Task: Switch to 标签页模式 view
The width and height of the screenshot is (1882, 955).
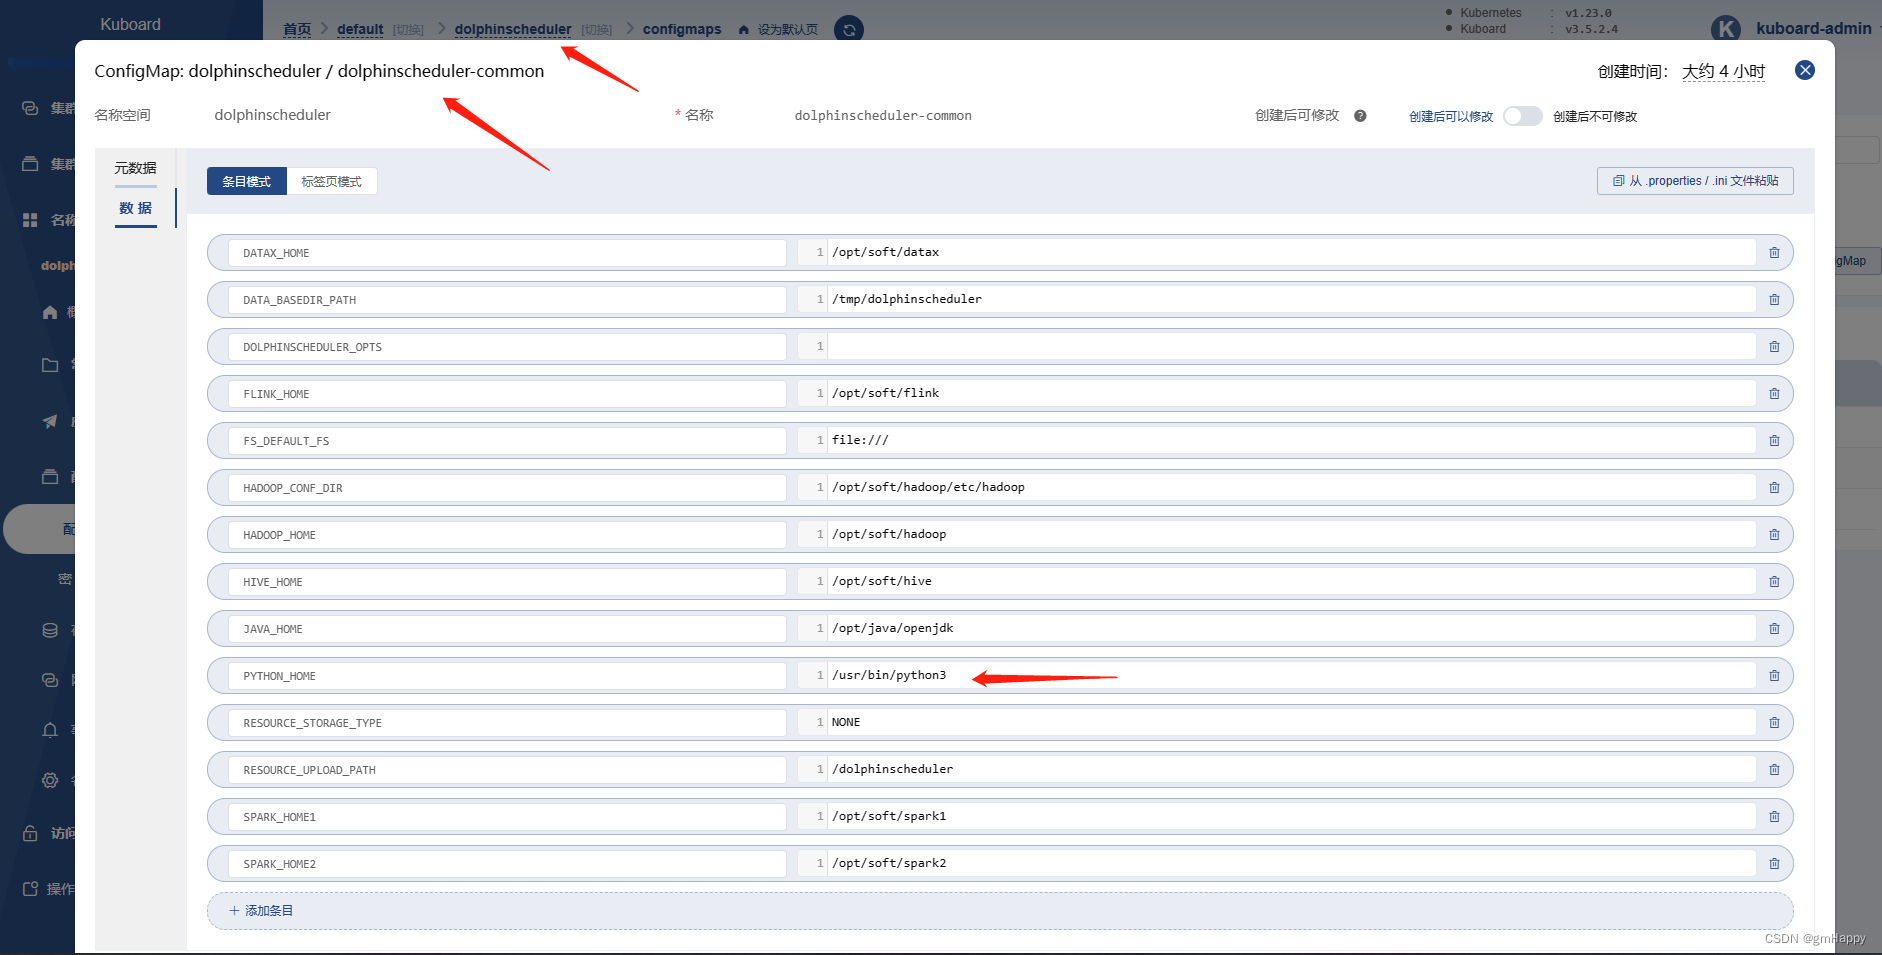Action: pos(332,181)
